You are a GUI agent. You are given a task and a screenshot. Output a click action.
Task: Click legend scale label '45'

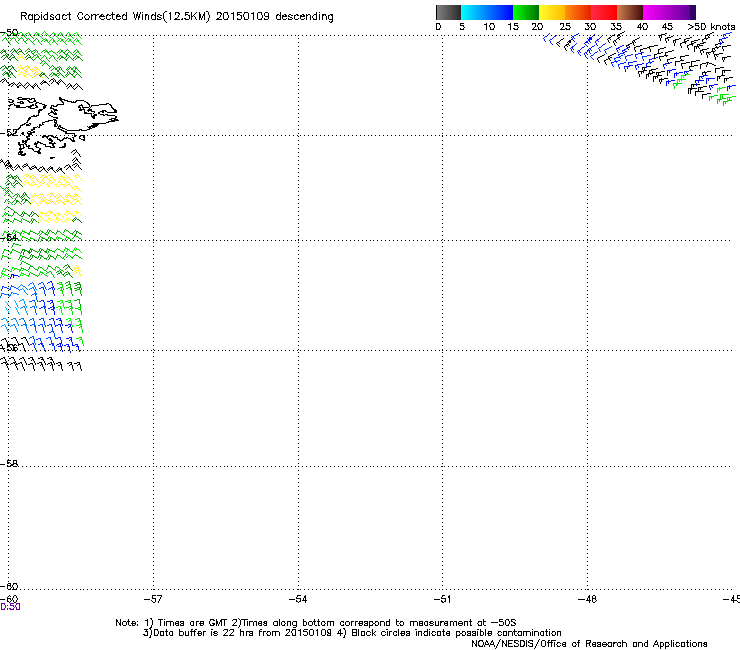pyautogui.click(x=667, y=27)
